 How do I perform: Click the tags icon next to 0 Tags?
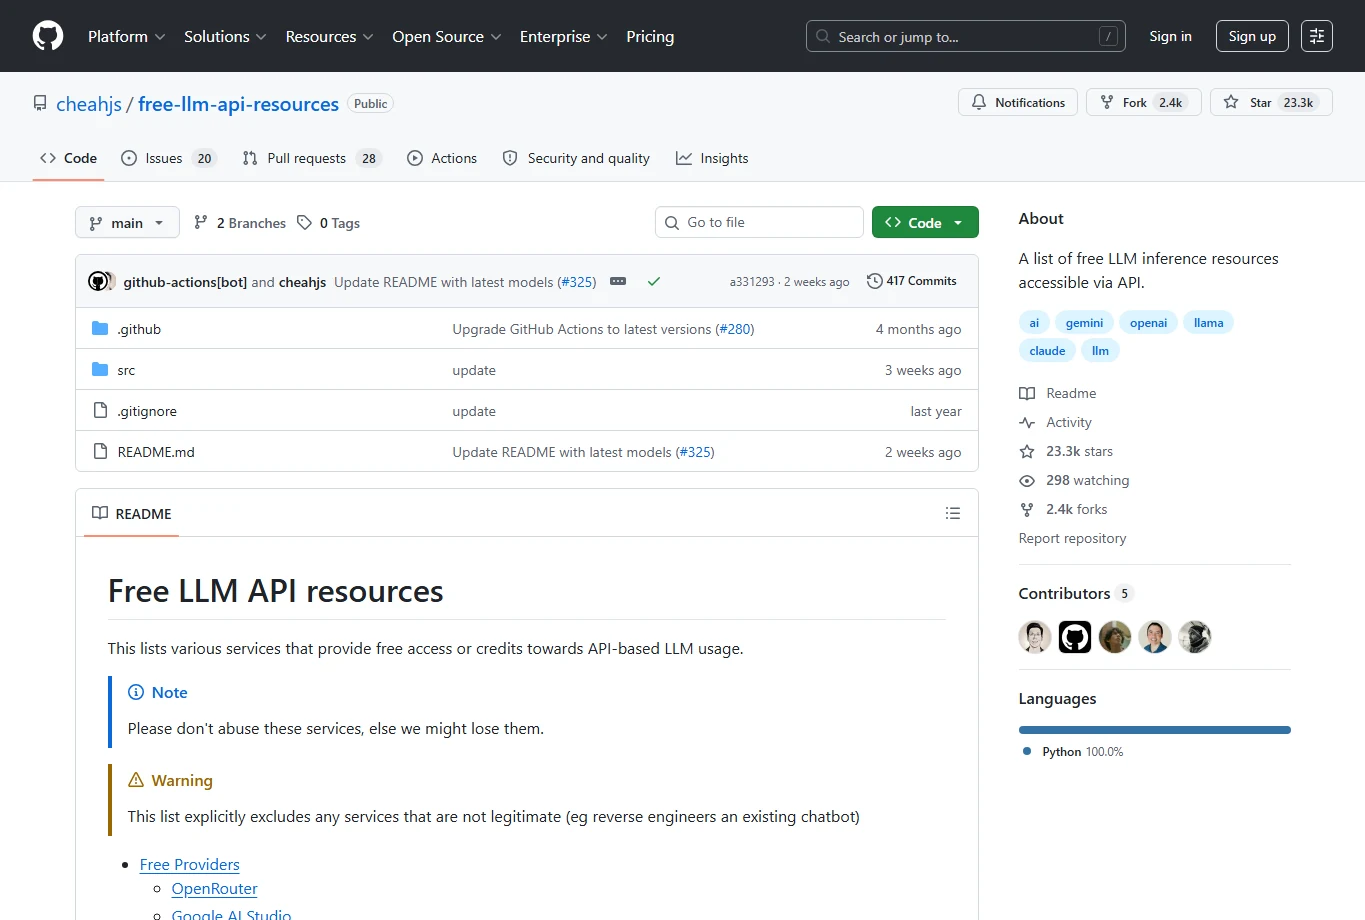(305, 223)
